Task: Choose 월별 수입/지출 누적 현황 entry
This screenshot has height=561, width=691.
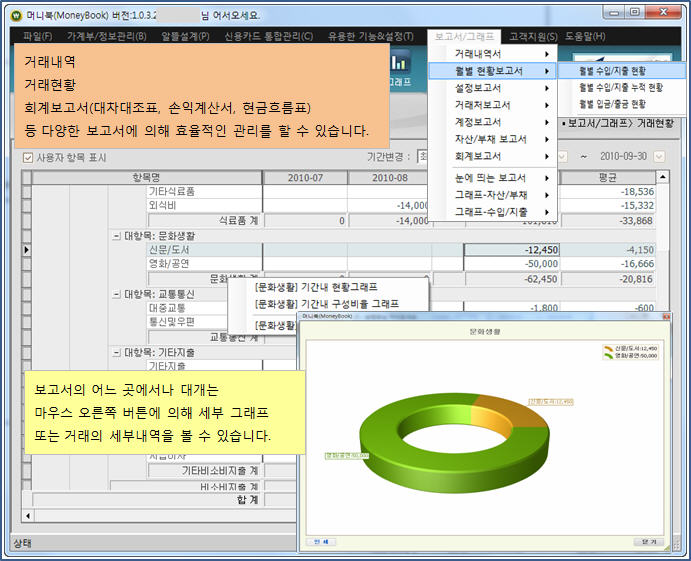Action: point(620,88)
